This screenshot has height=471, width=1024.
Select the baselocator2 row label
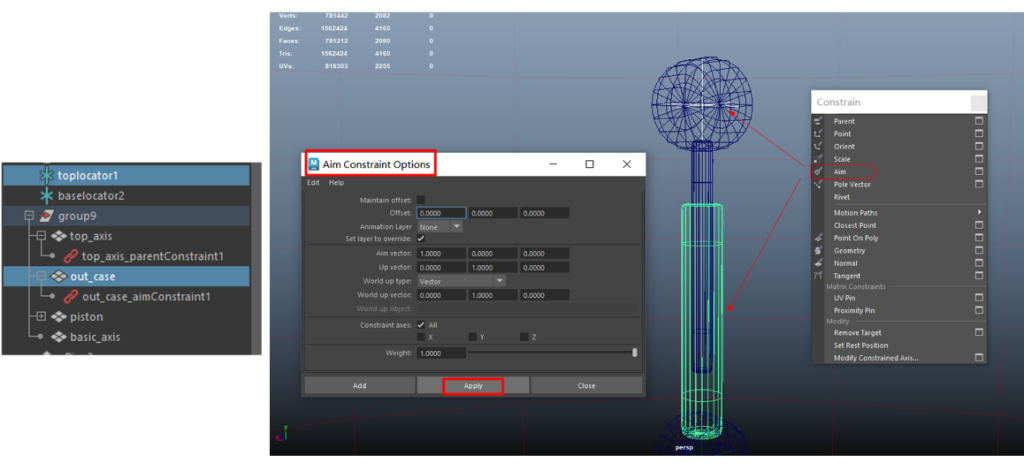coord(91,196)
